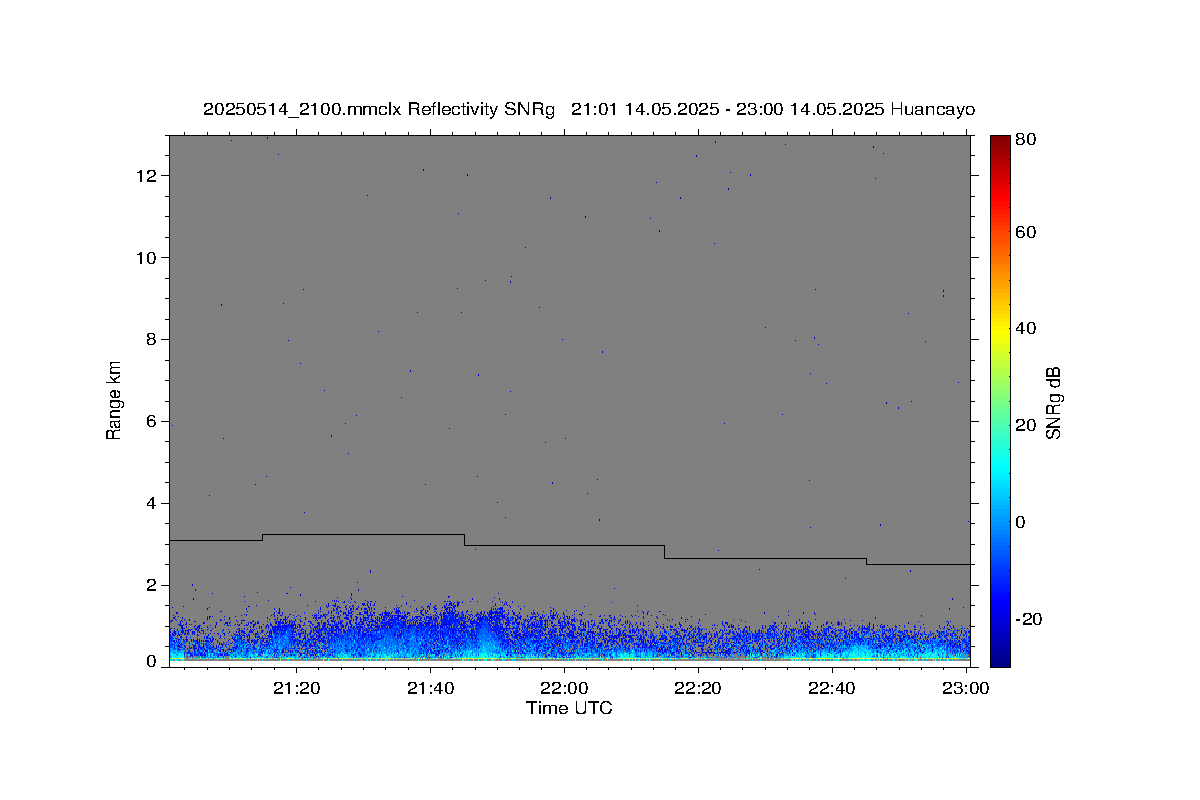
Task: Click the 0 range tick label
Action: 153,661
